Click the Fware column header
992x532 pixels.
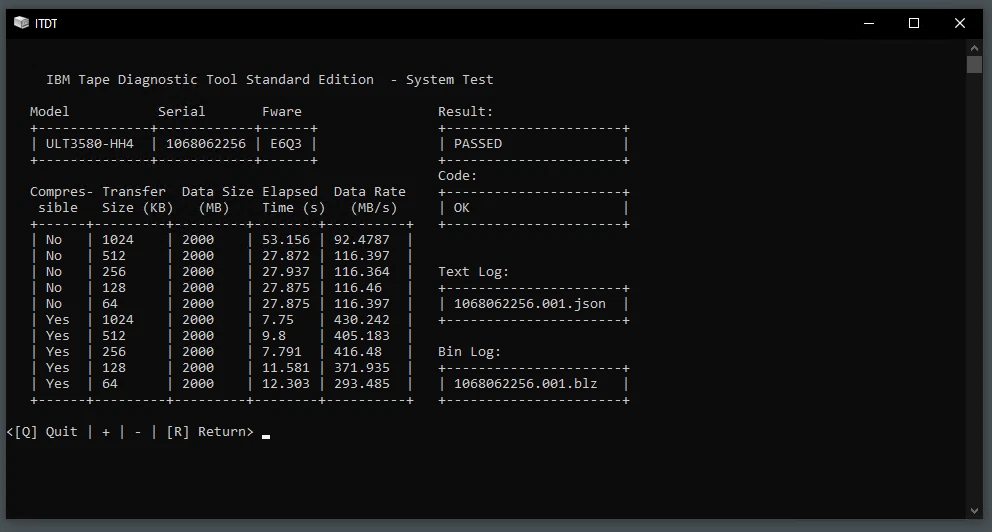[282, 111]
